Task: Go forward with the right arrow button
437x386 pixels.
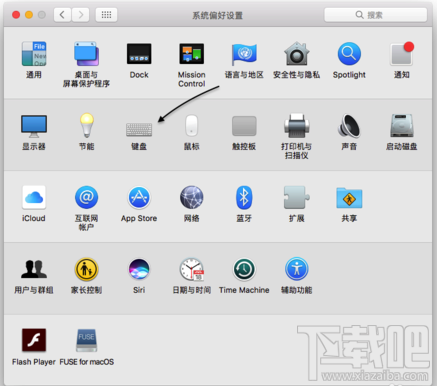Action: point(80,15)
